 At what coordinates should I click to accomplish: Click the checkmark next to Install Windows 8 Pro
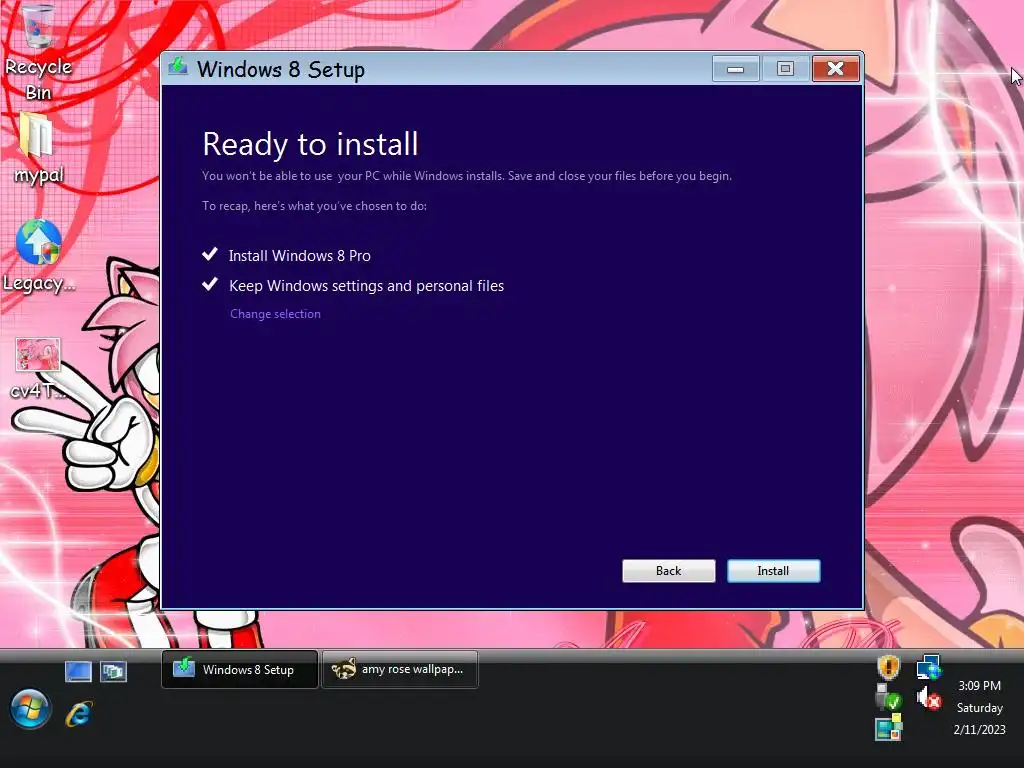coord(210,254)
